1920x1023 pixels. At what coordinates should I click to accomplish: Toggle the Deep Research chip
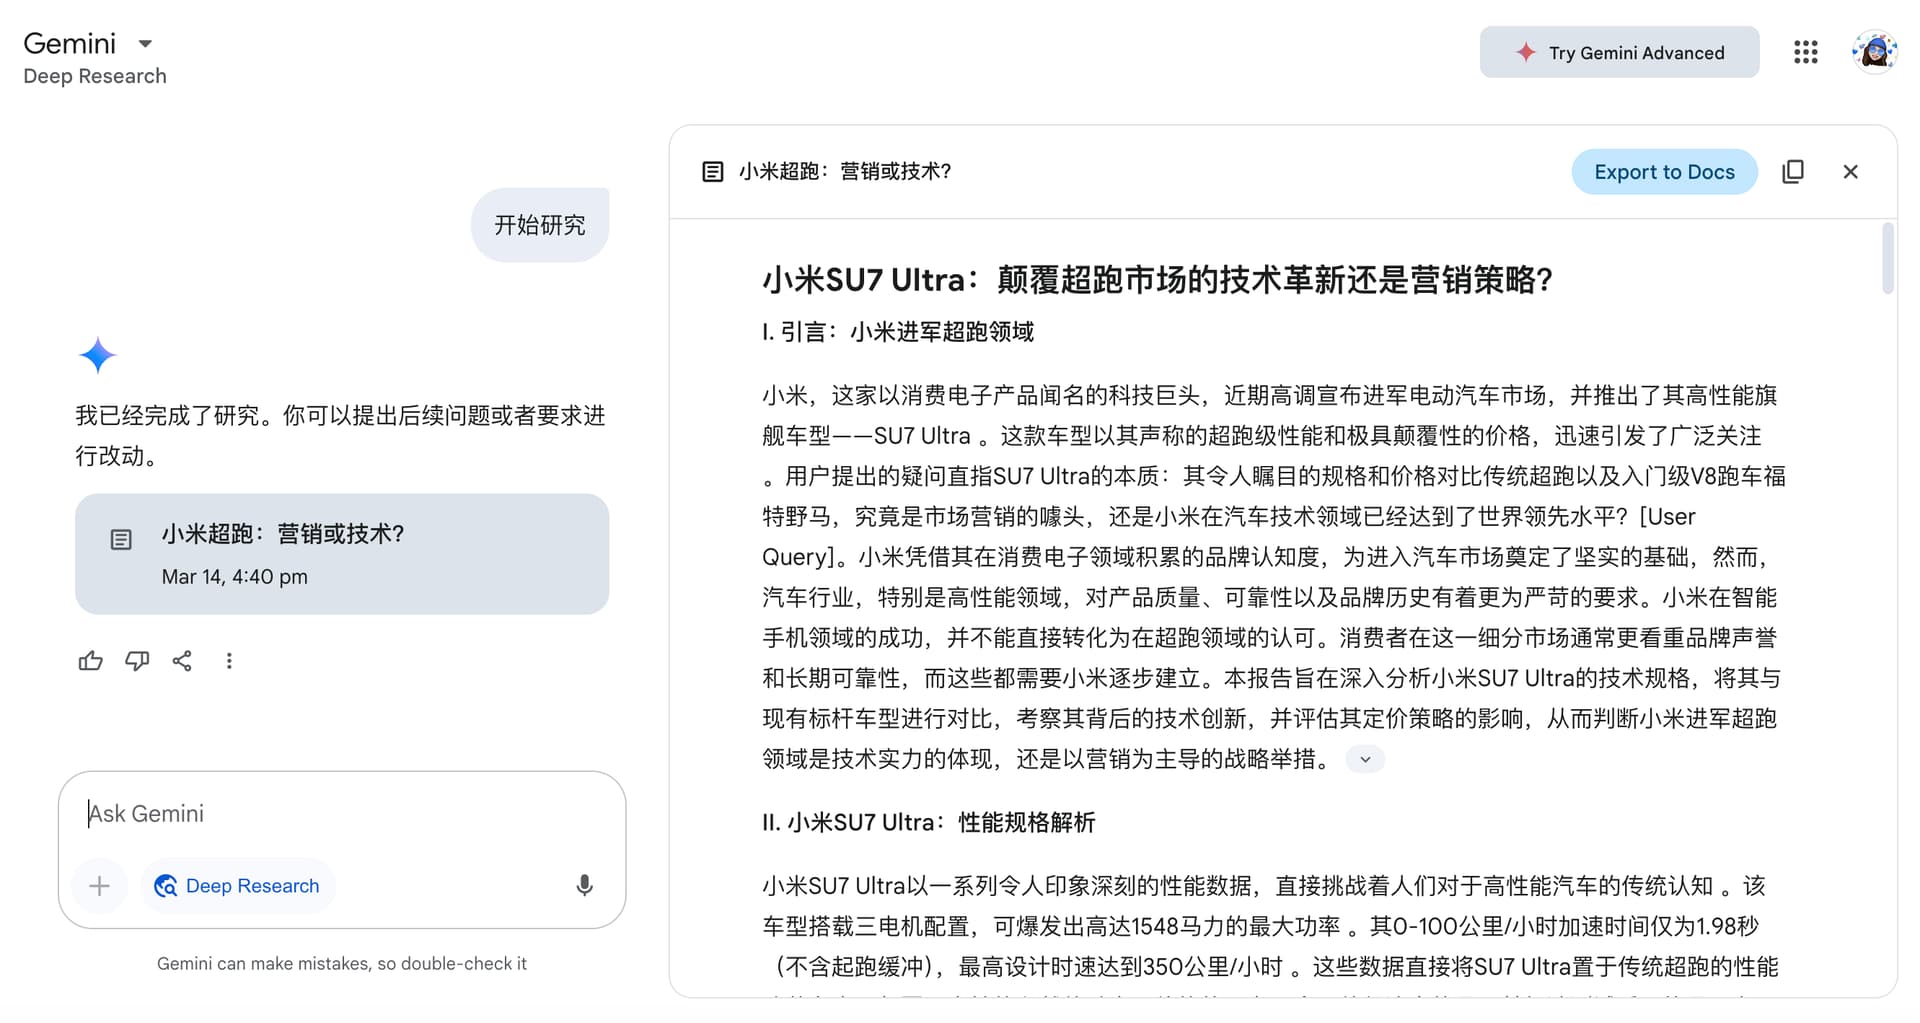pos(238,885)
